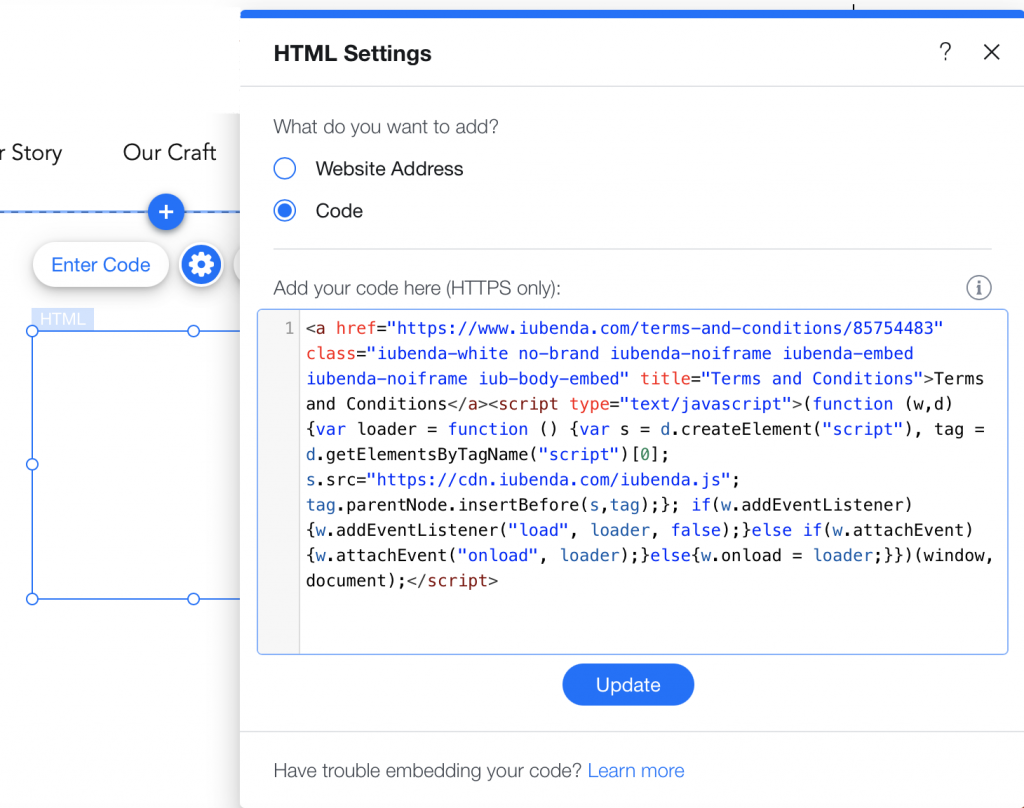Select the Our Story navigation item
1024x808 pixels.
(31, 152)
